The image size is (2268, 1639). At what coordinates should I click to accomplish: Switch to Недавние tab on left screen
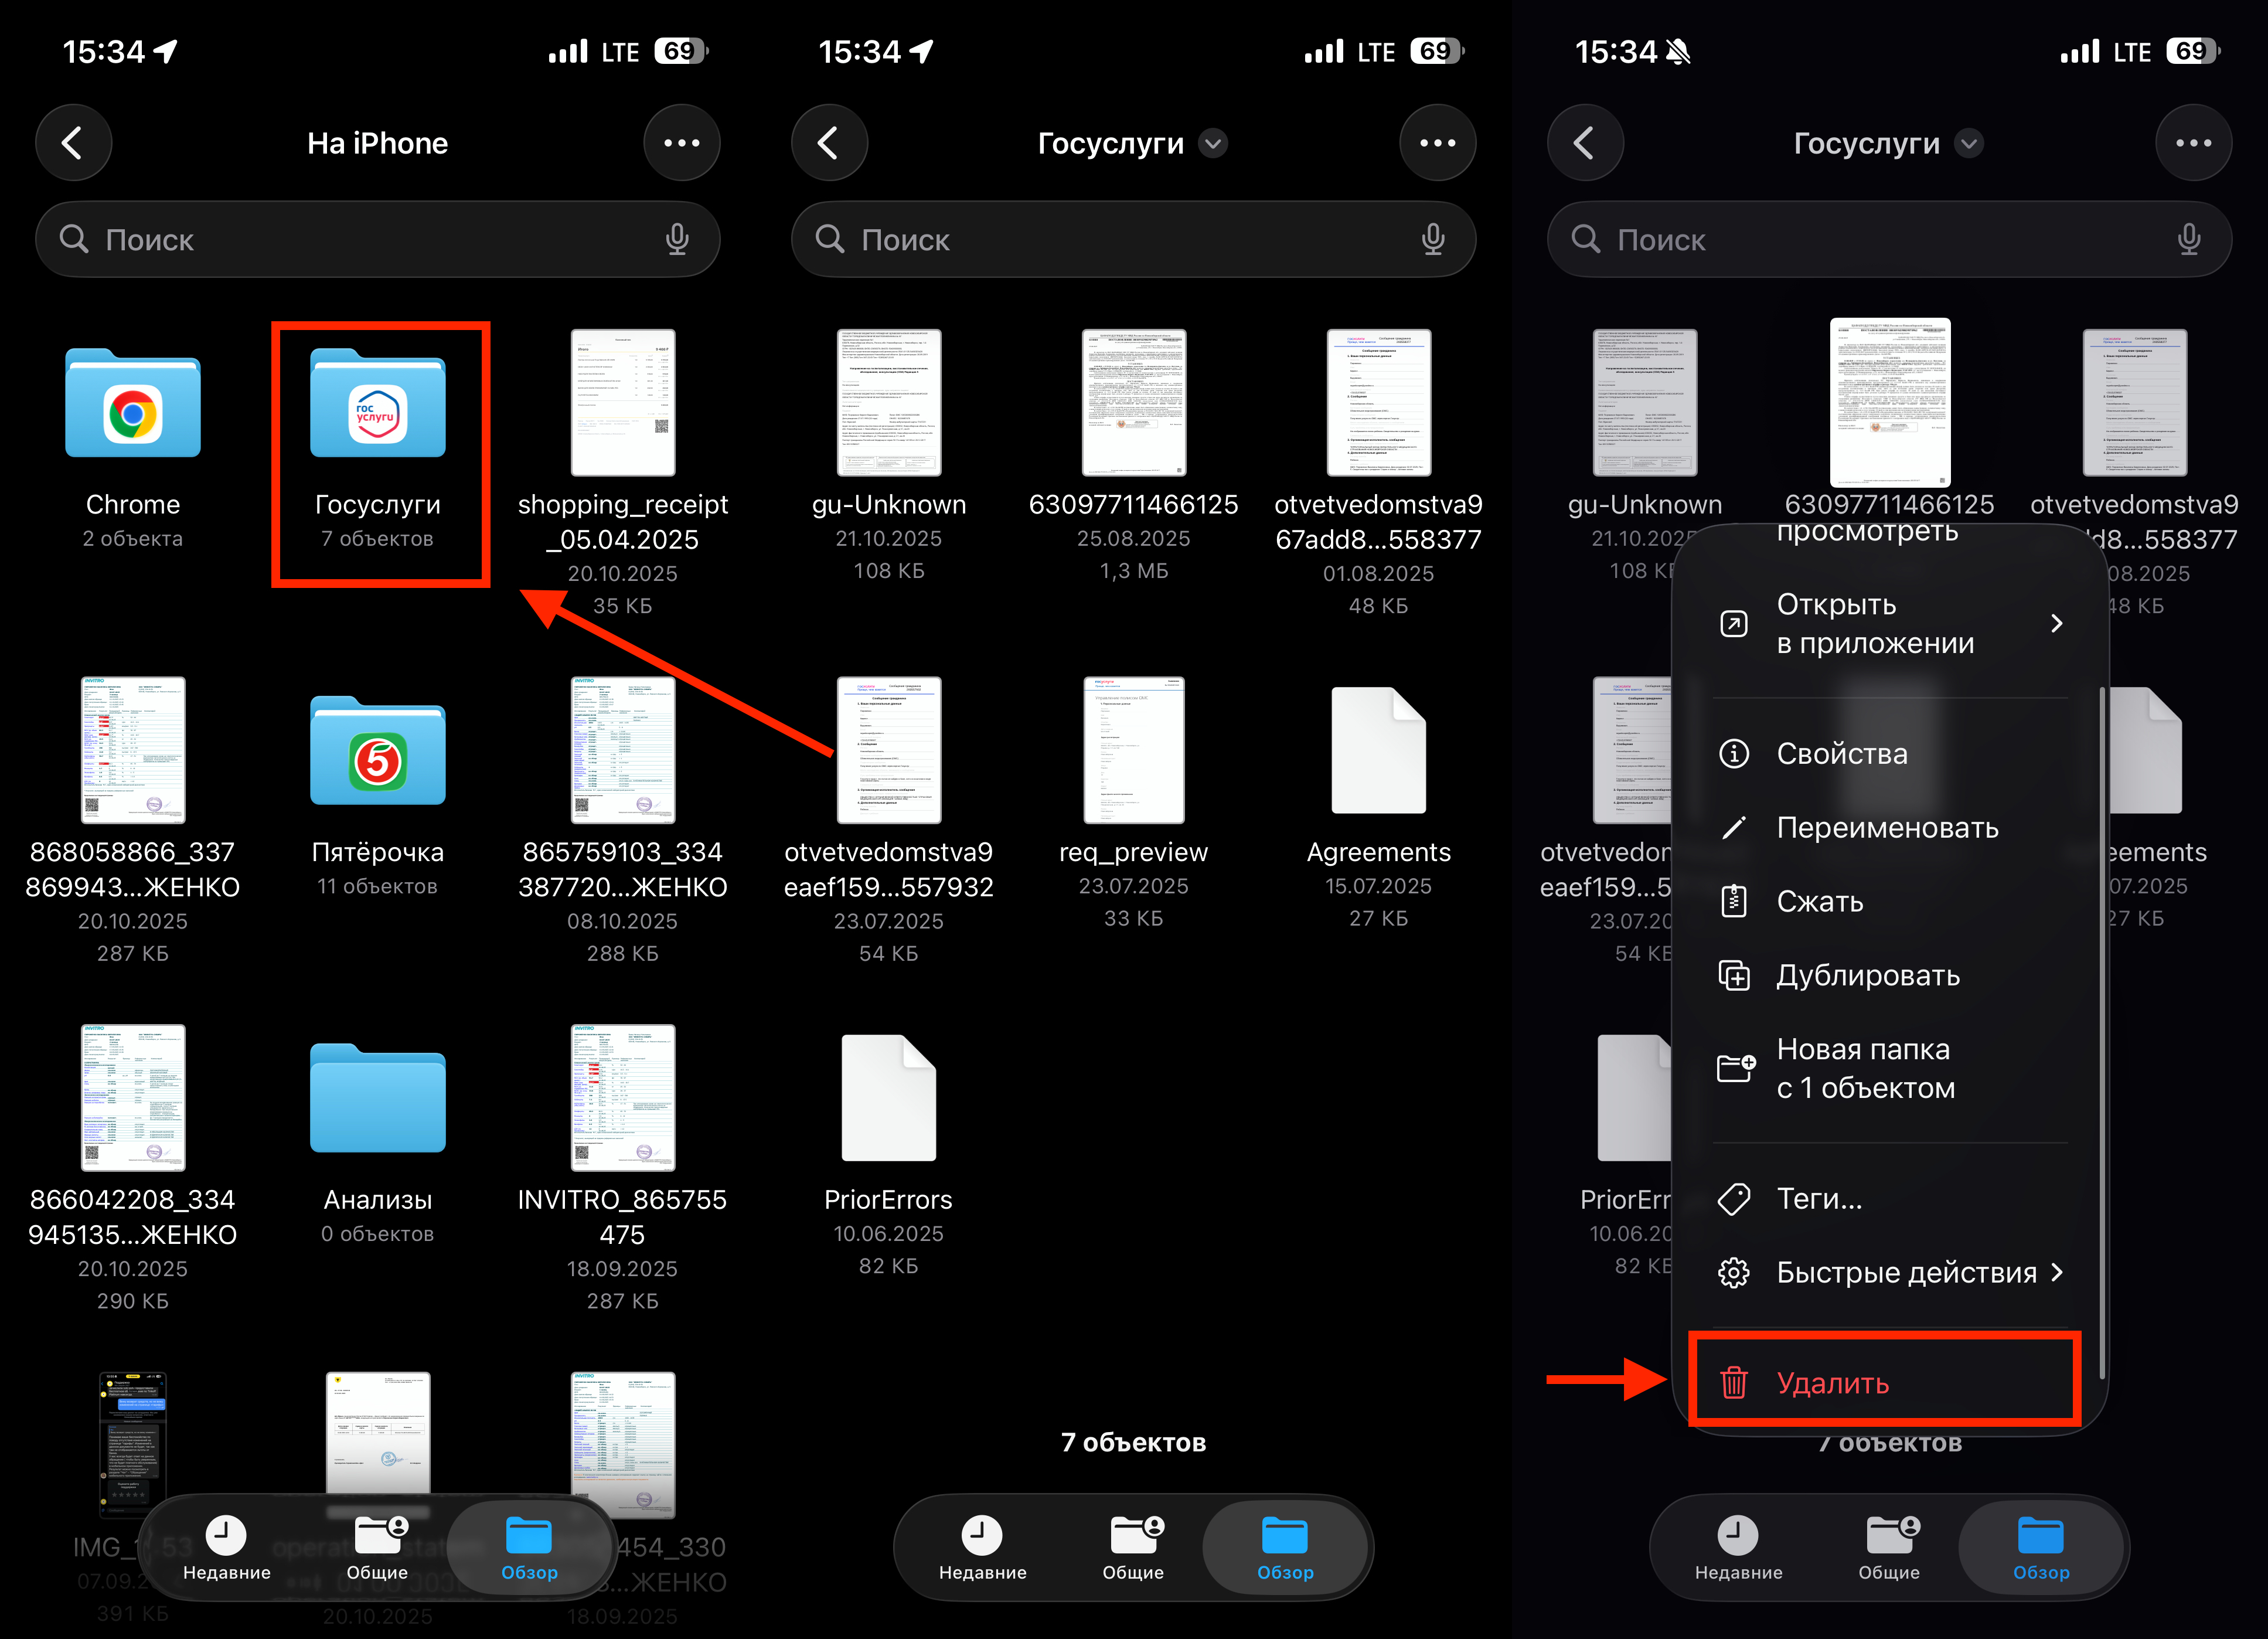(226, 1547)
